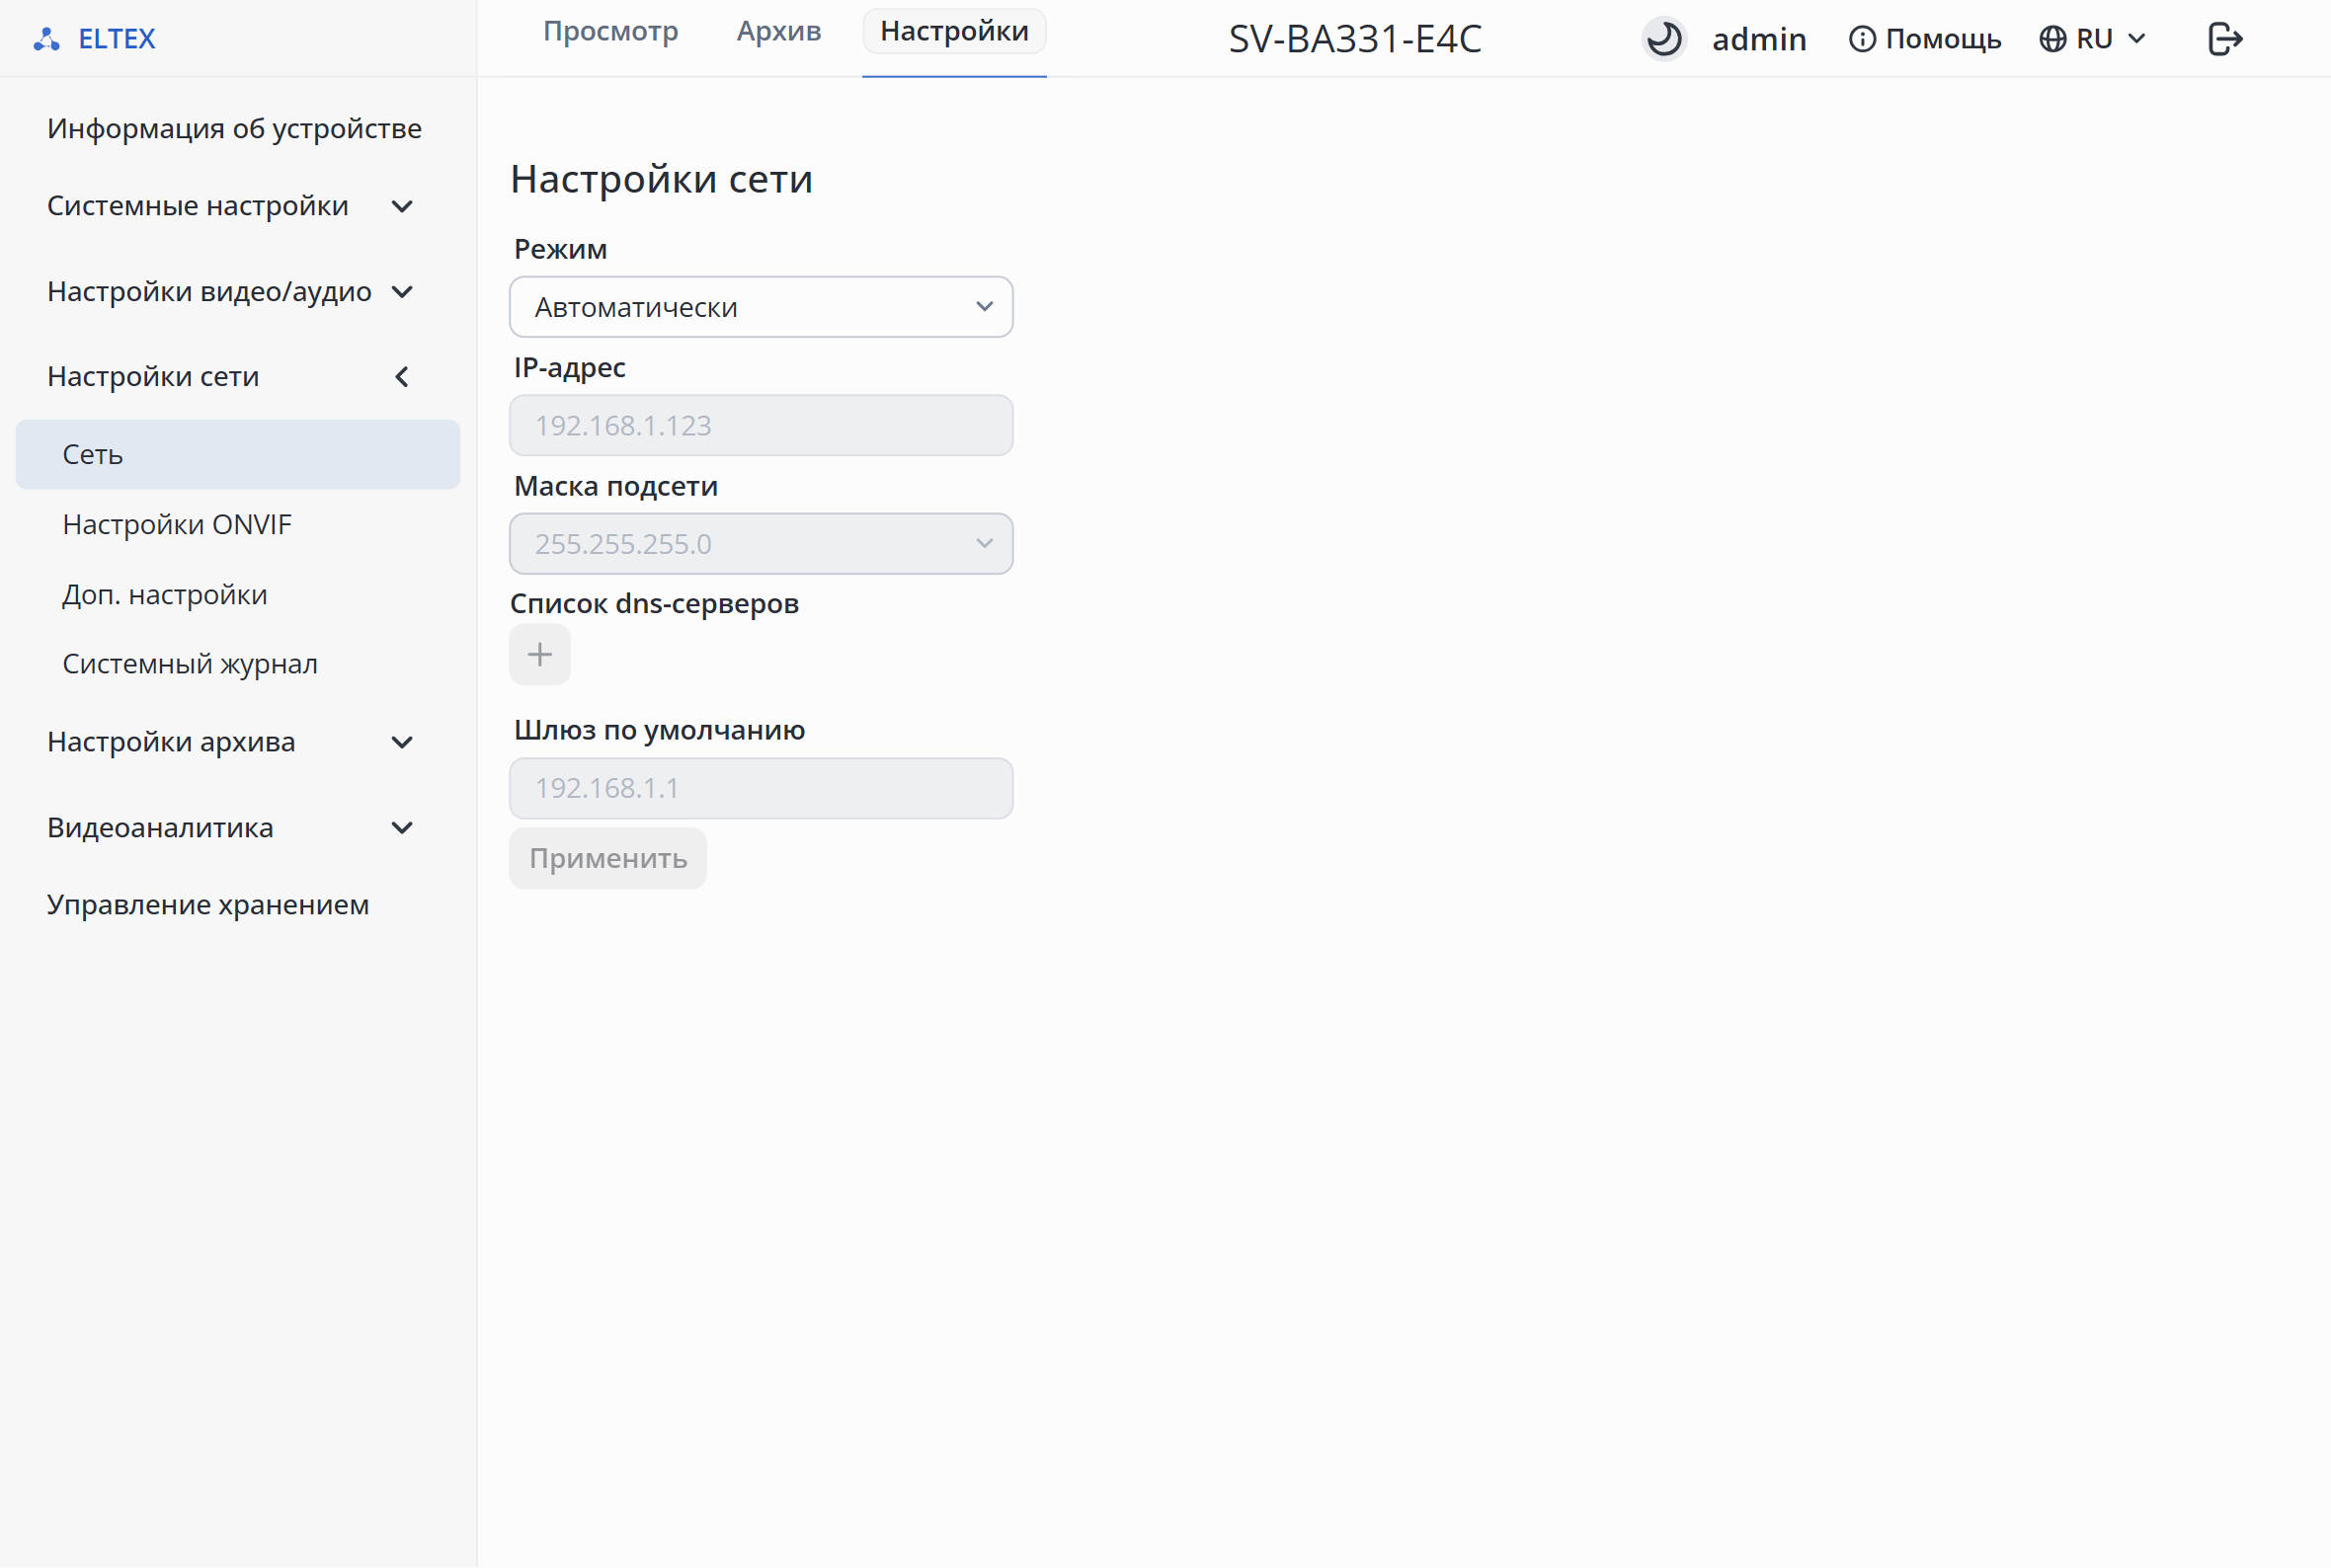2331x1568 pixels.
Task: Add a DNS server with plus button
Action: coord(540,655)
